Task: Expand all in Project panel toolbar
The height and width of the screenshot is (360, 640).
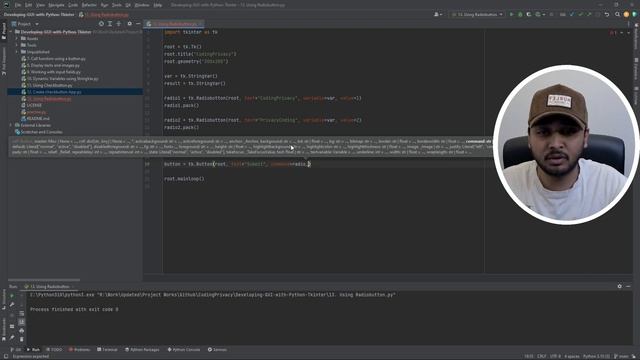Action: [x=110, y=24]
